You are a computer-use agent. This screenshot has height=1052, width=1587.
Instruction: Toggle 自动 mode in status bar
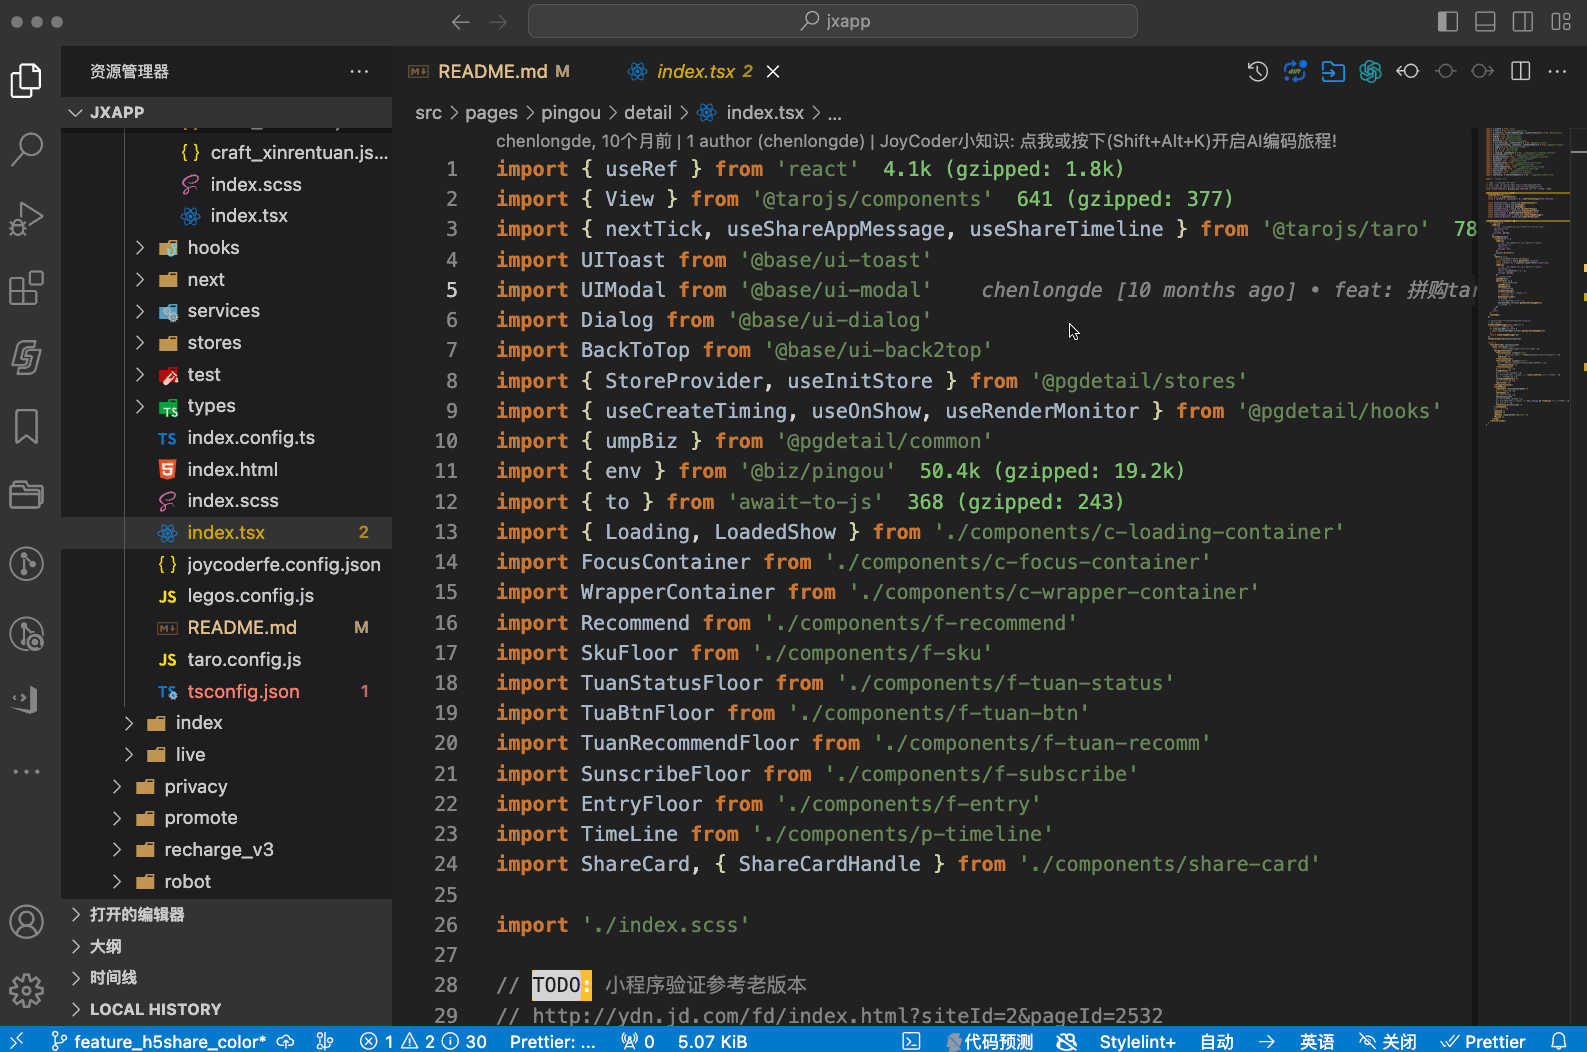click(1217, 1041)
